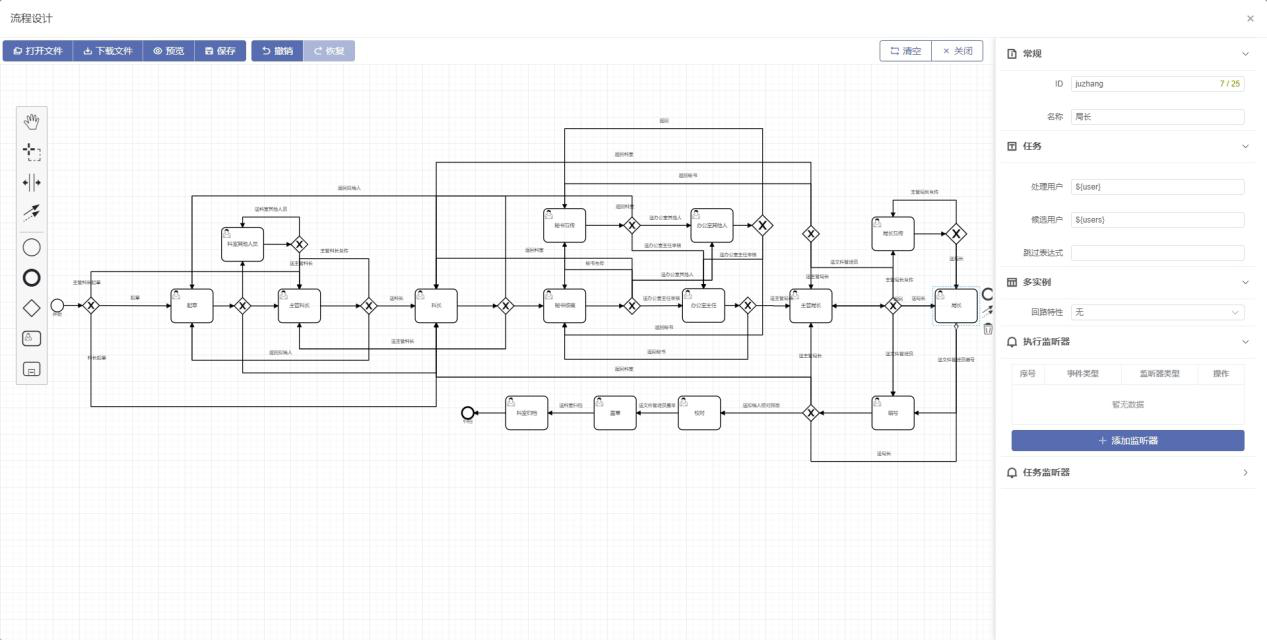The image size is (1267, 640).
Task: Collapse the 常规 section
Action: [x=1245, y=54]
